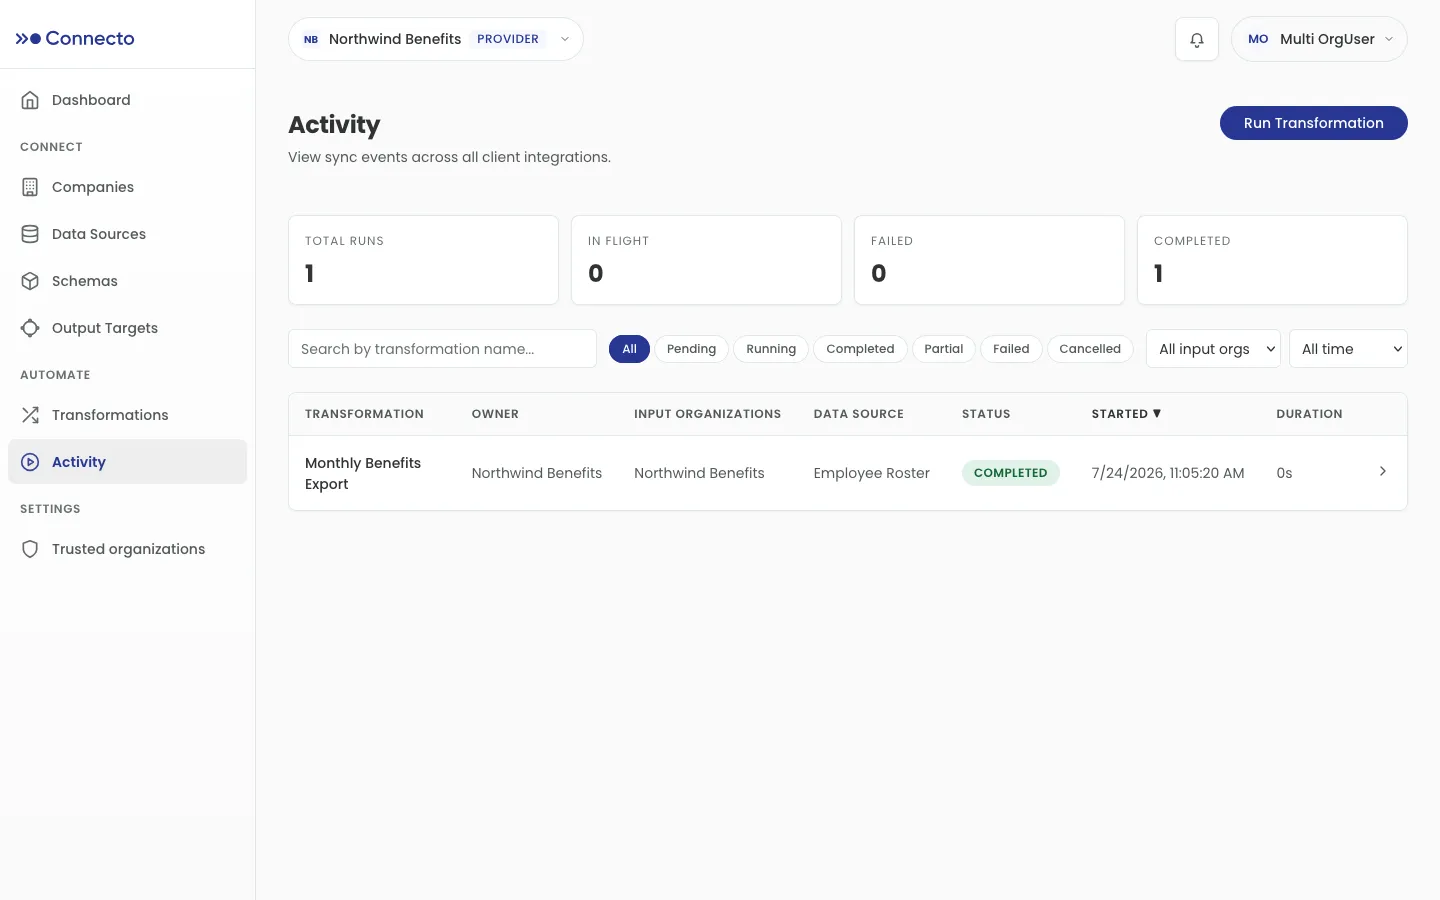Filter by Partial status
1440x900 pixels.
pyautogui.click(x=944, y=349)
